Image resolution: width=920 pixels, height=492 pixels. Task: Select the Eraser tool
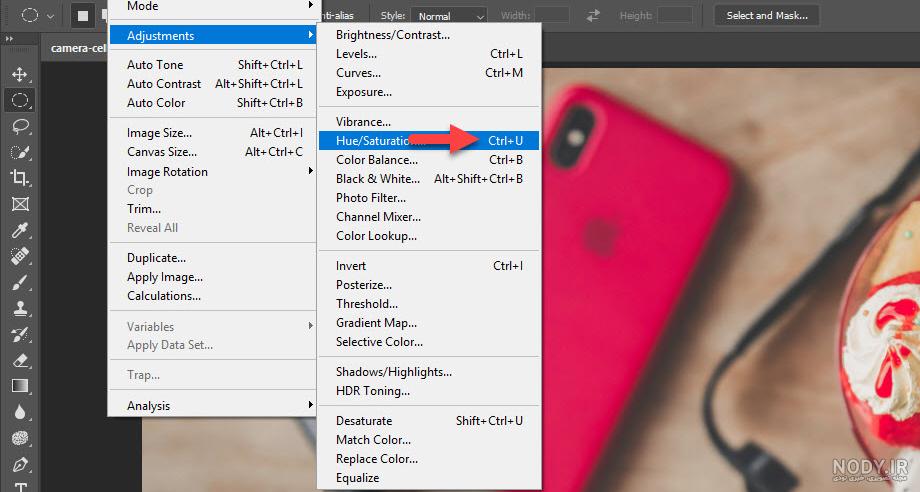20,360
